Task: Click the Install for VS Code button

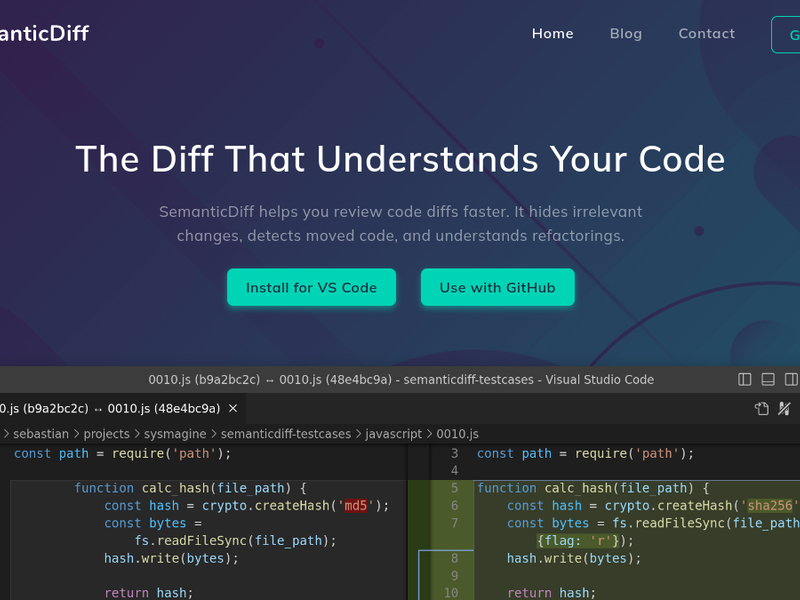Action: (x=311, y=287)
